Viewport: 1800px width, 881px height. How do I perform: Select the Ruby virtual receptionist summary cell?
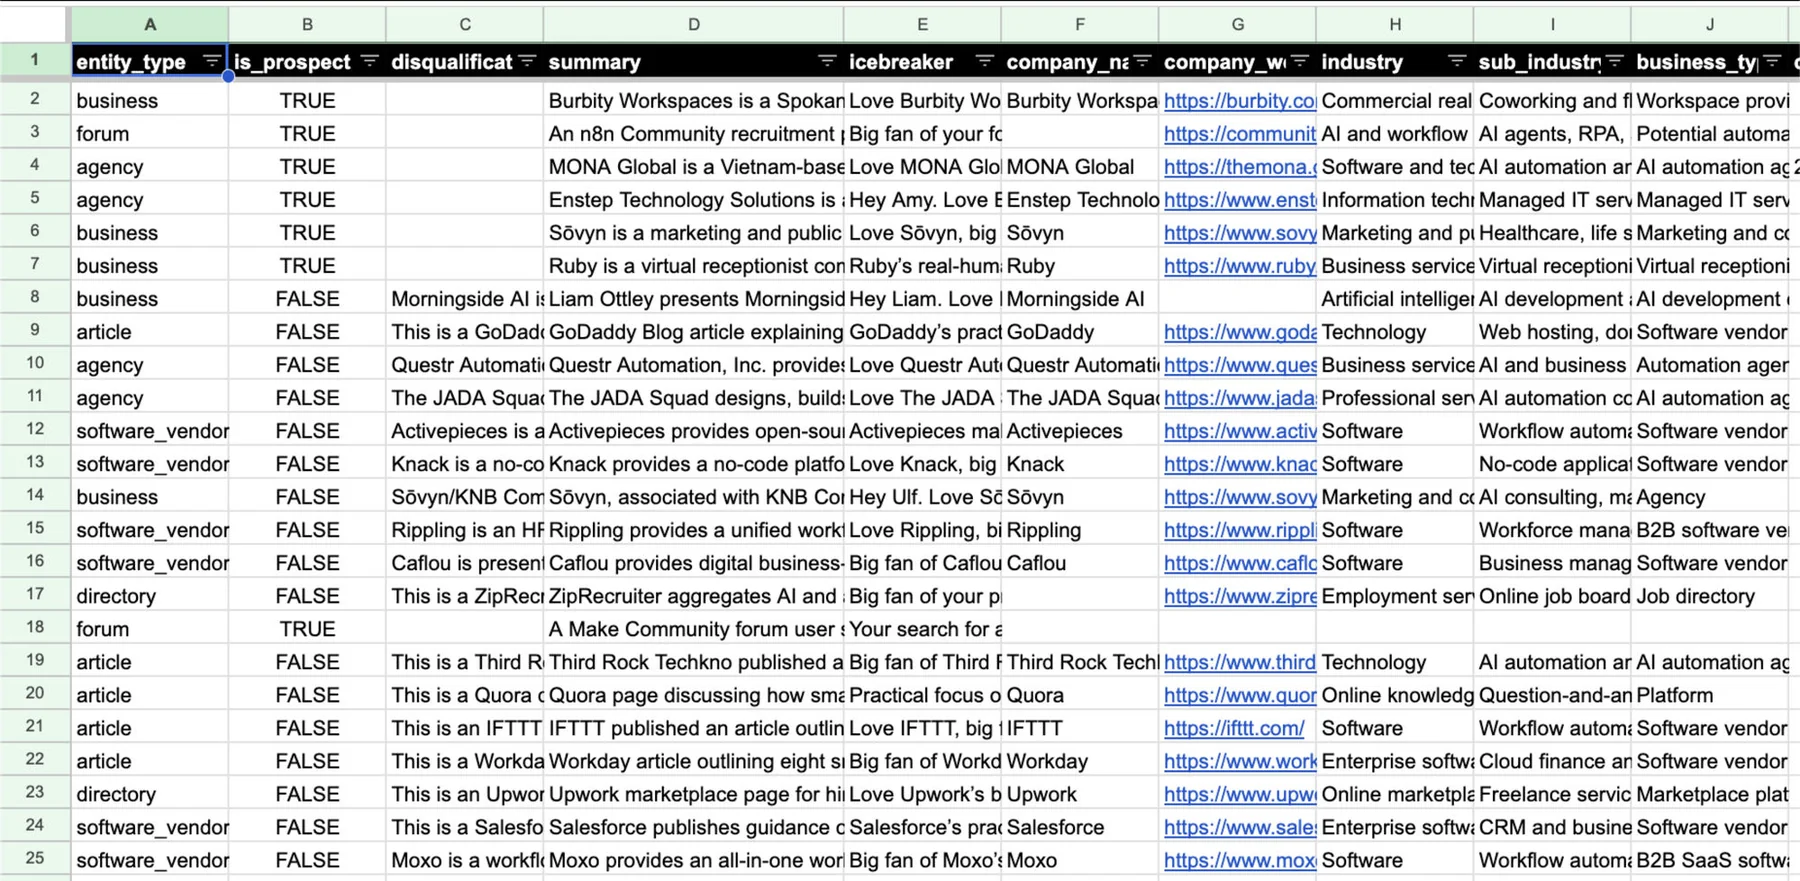point(694,265)
